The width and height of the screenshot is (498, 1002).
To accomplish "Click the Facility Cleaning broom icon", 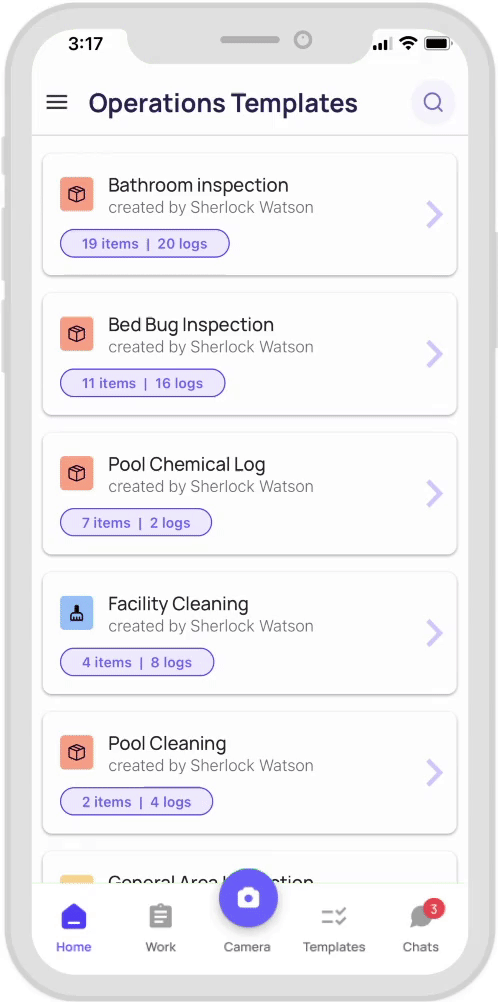I will coord(77,613).
